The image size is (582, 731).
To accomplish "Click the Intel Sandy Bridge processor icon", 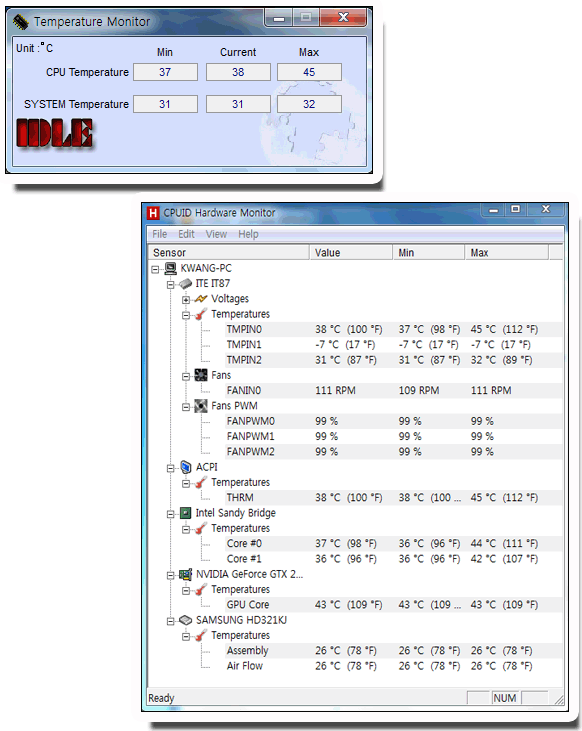I will [186, 513].
